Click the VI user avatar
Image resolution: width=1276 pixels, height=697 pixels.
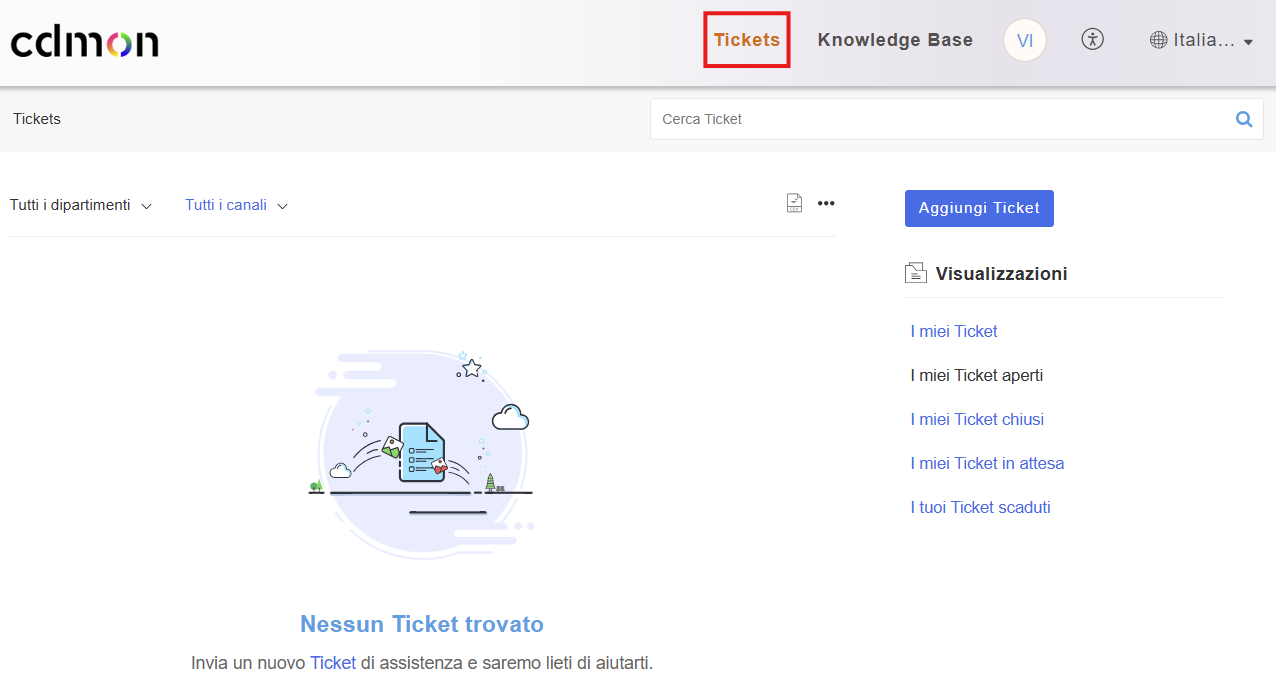coord(1024,41)
